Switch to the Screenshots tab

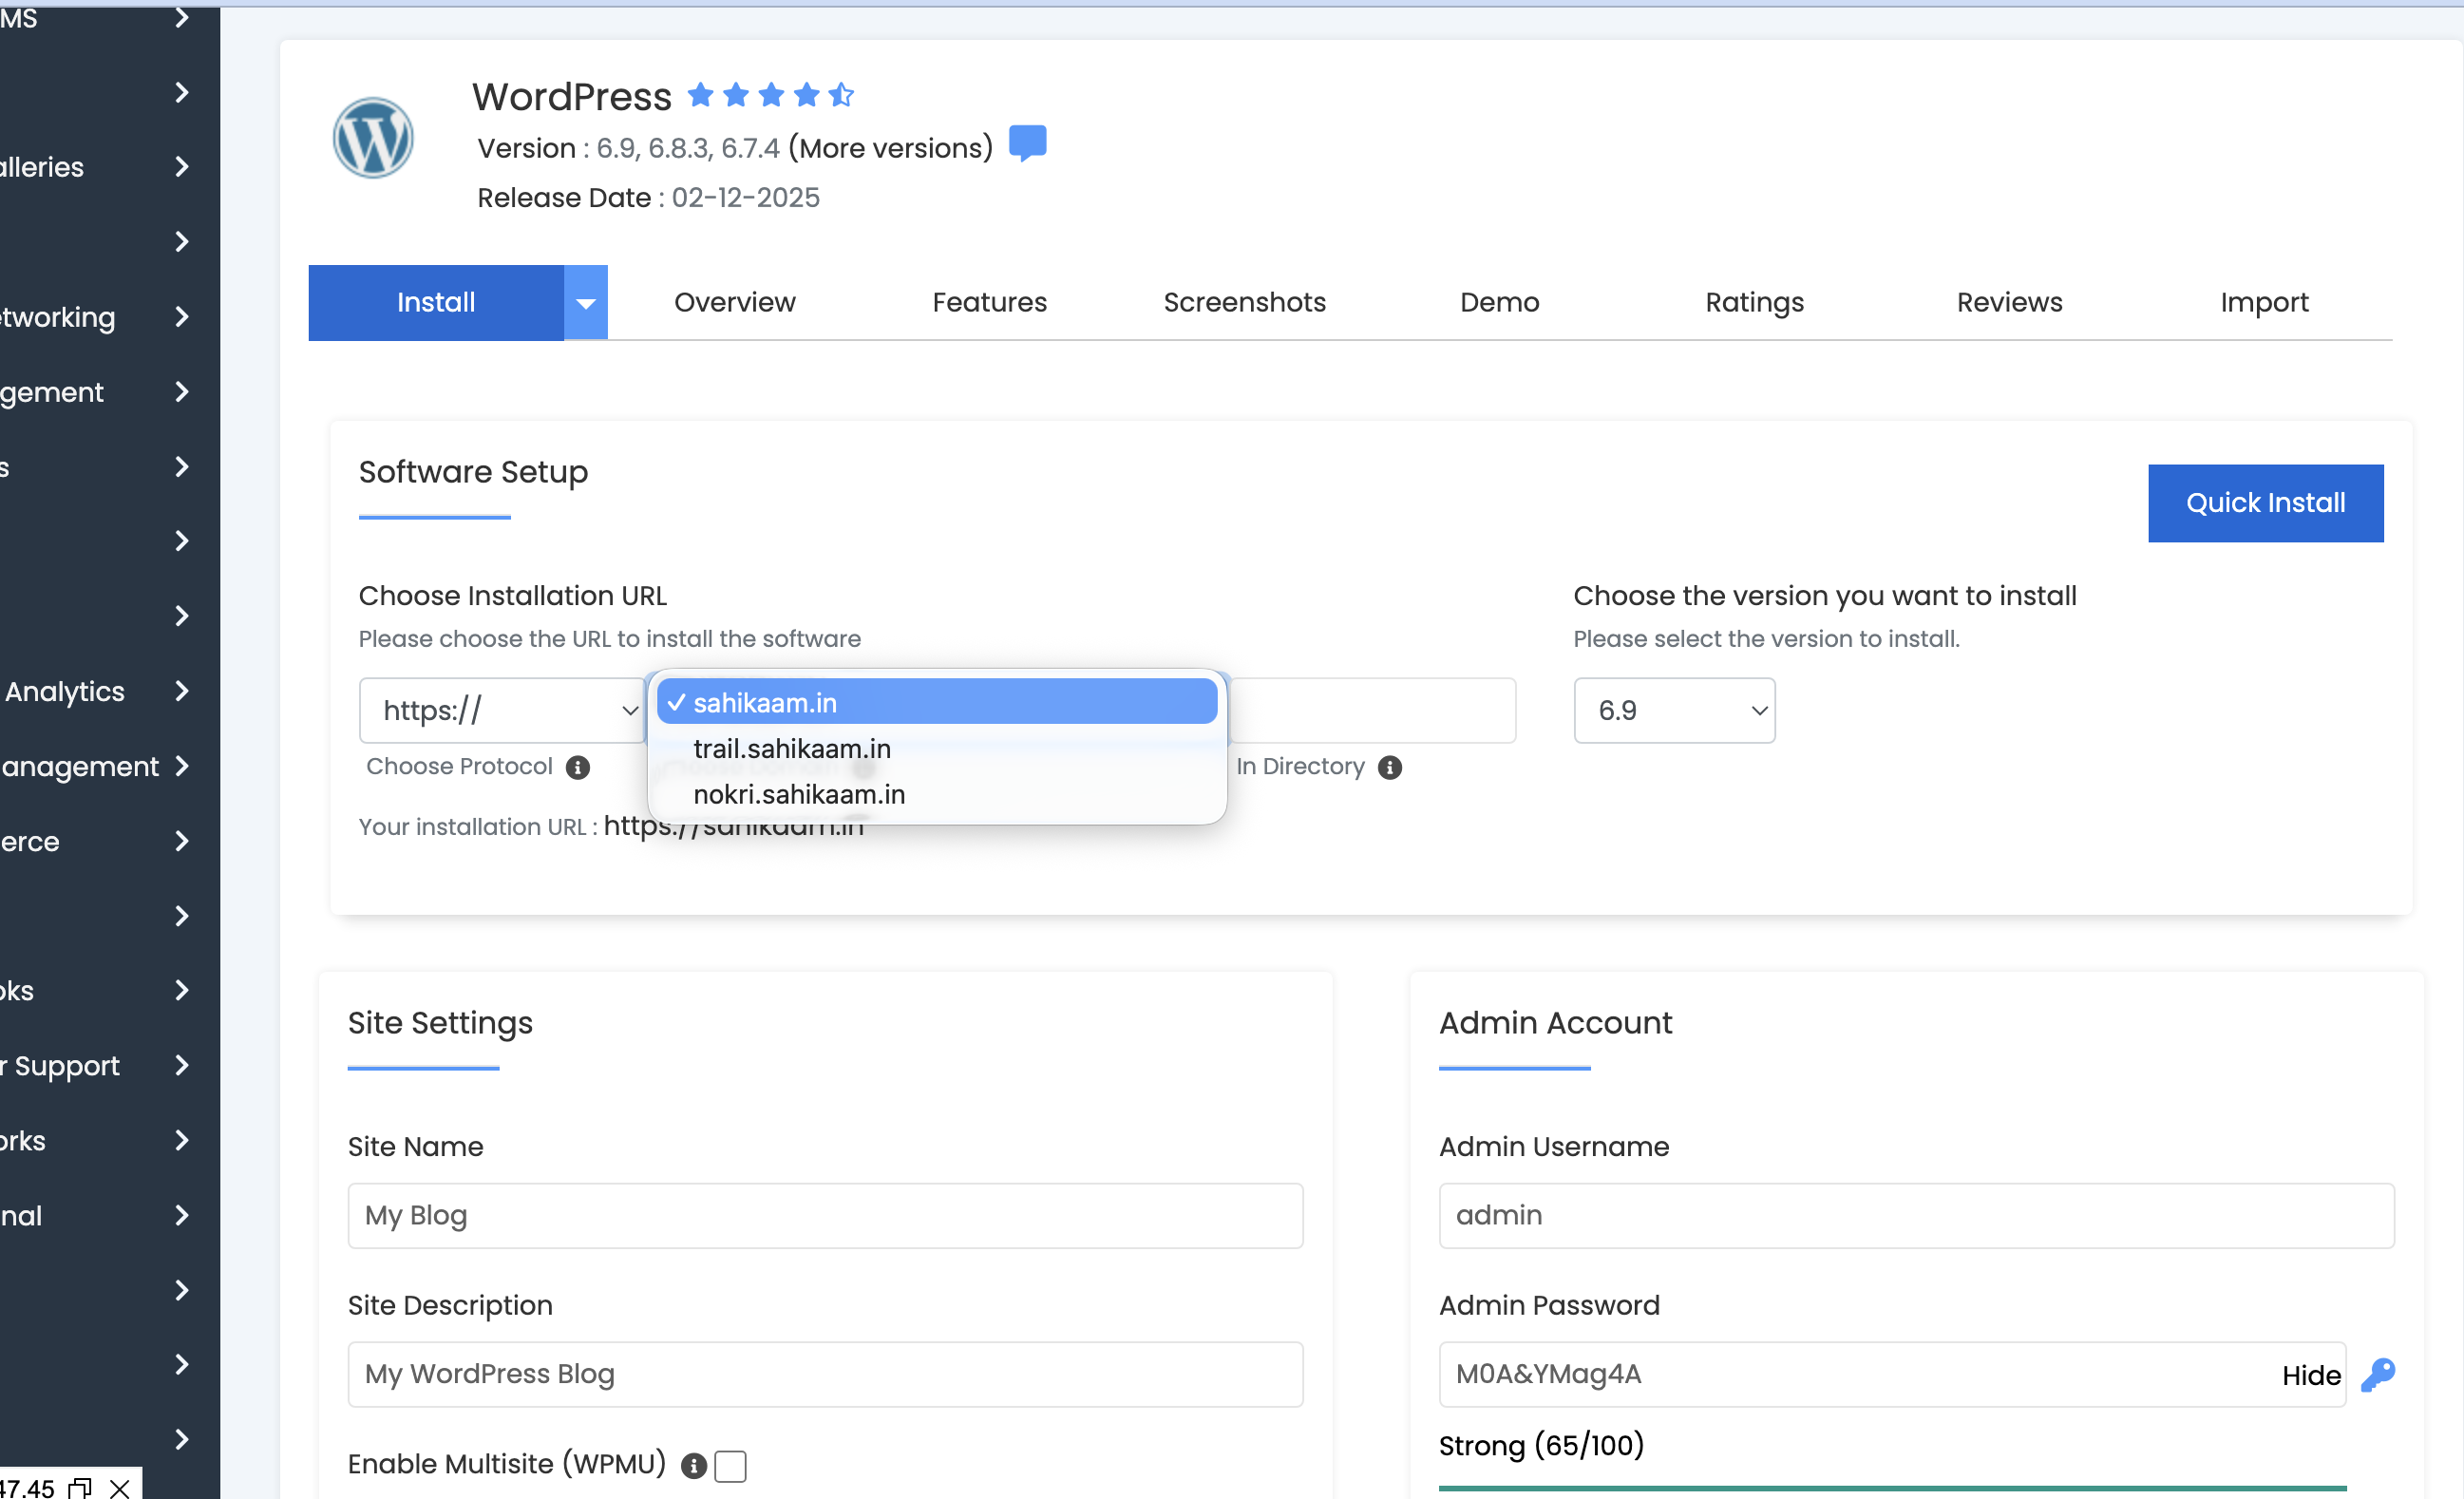point(1244,302)
